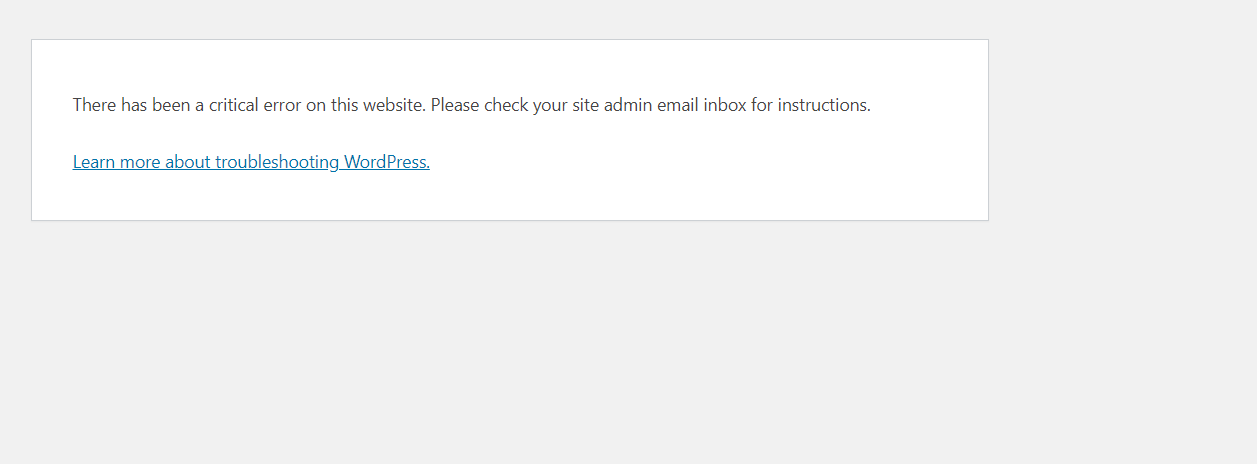
Task: Click the word 'troubleshooting' in the link
Action: pos(277,162)
